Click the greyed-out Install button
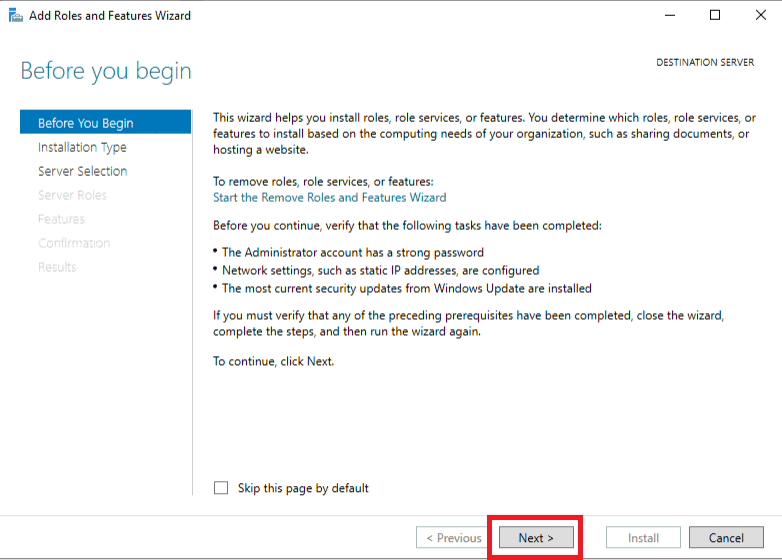 pyautogui.click(x=643, y=538)
